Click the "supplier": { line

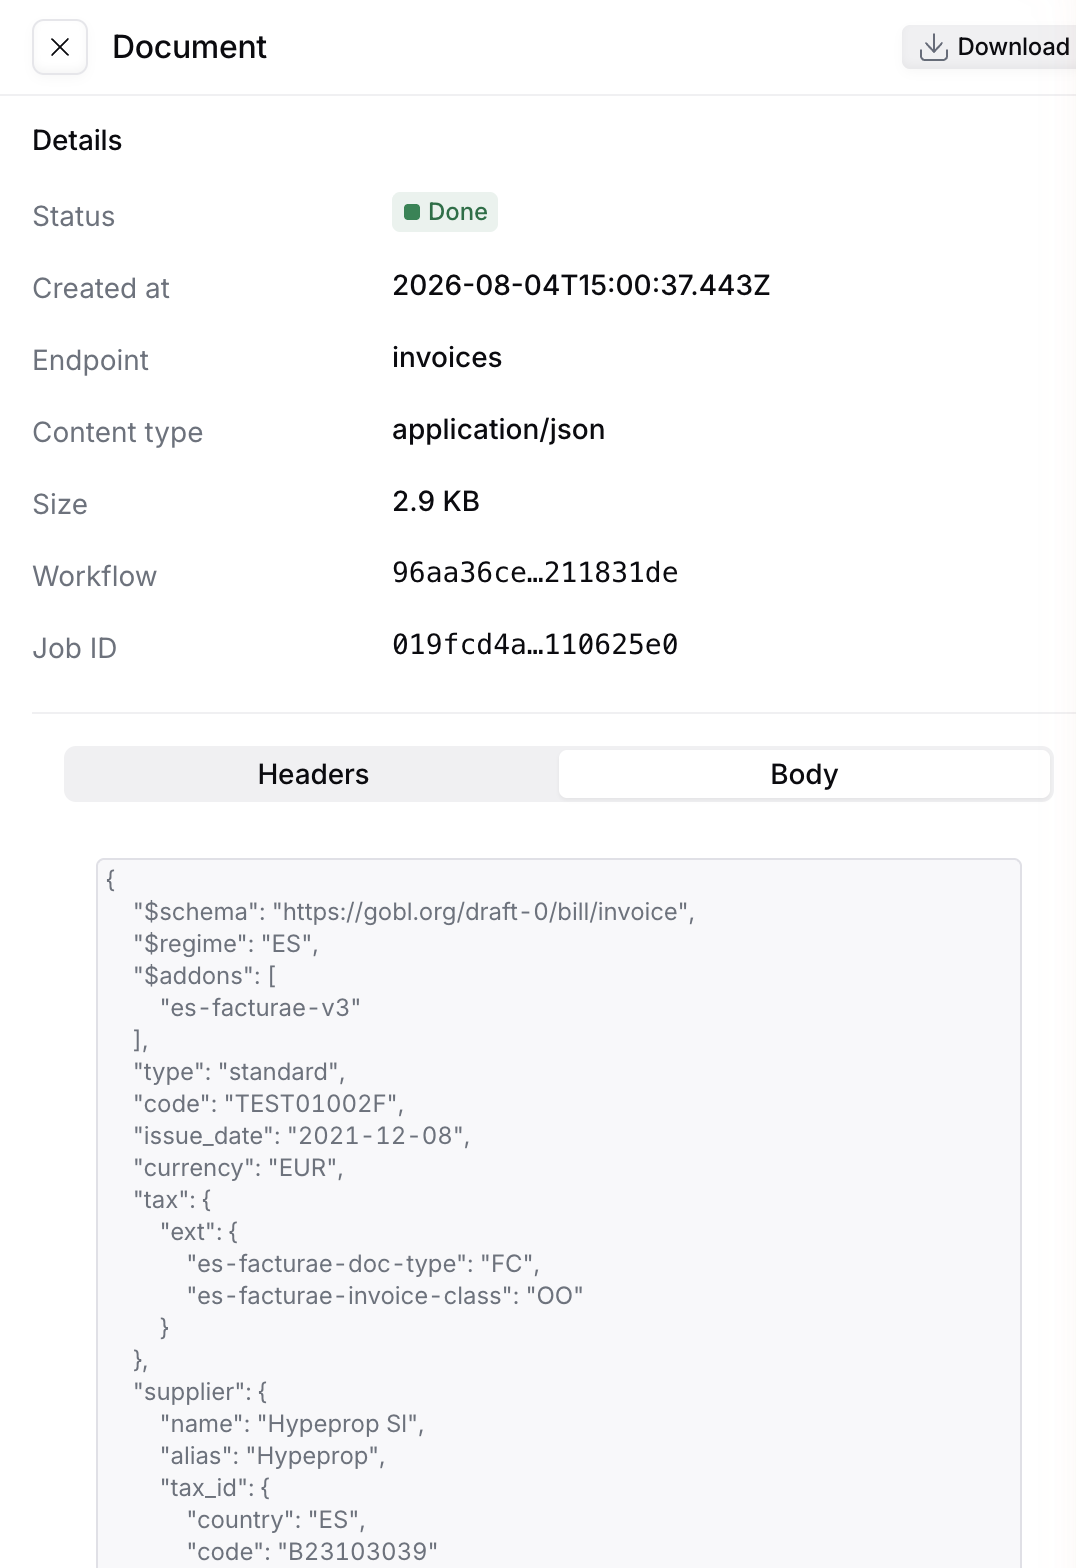pos(200,1392)
